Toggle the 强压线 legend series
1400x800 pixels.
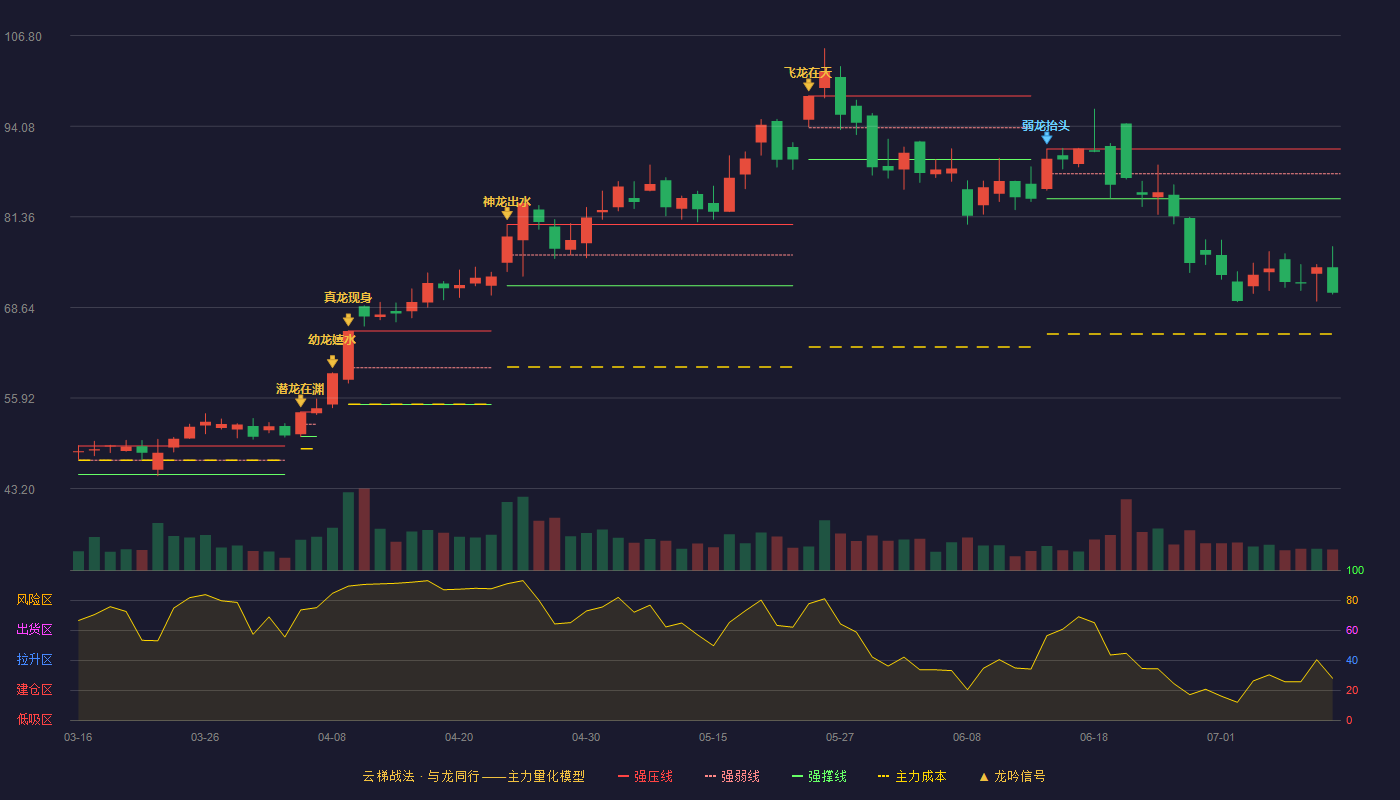coord(645,776)
